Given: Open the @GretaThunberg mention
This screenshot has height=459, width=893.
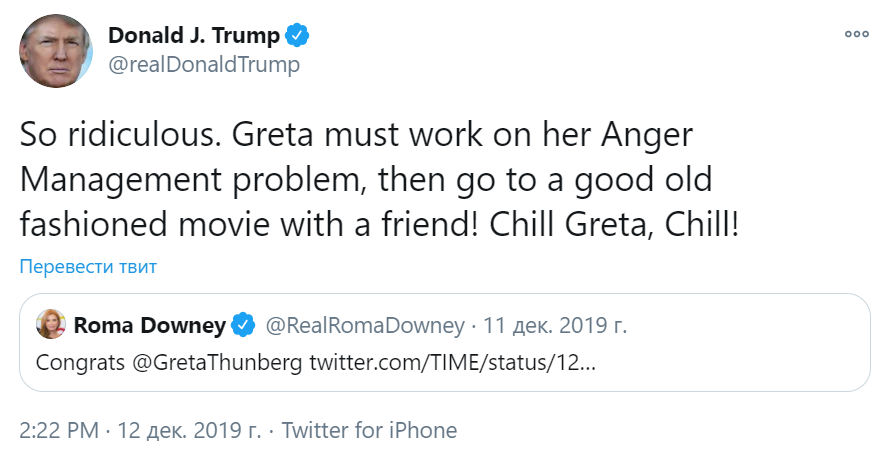Looking at the screenshot, I should (218, 360).
